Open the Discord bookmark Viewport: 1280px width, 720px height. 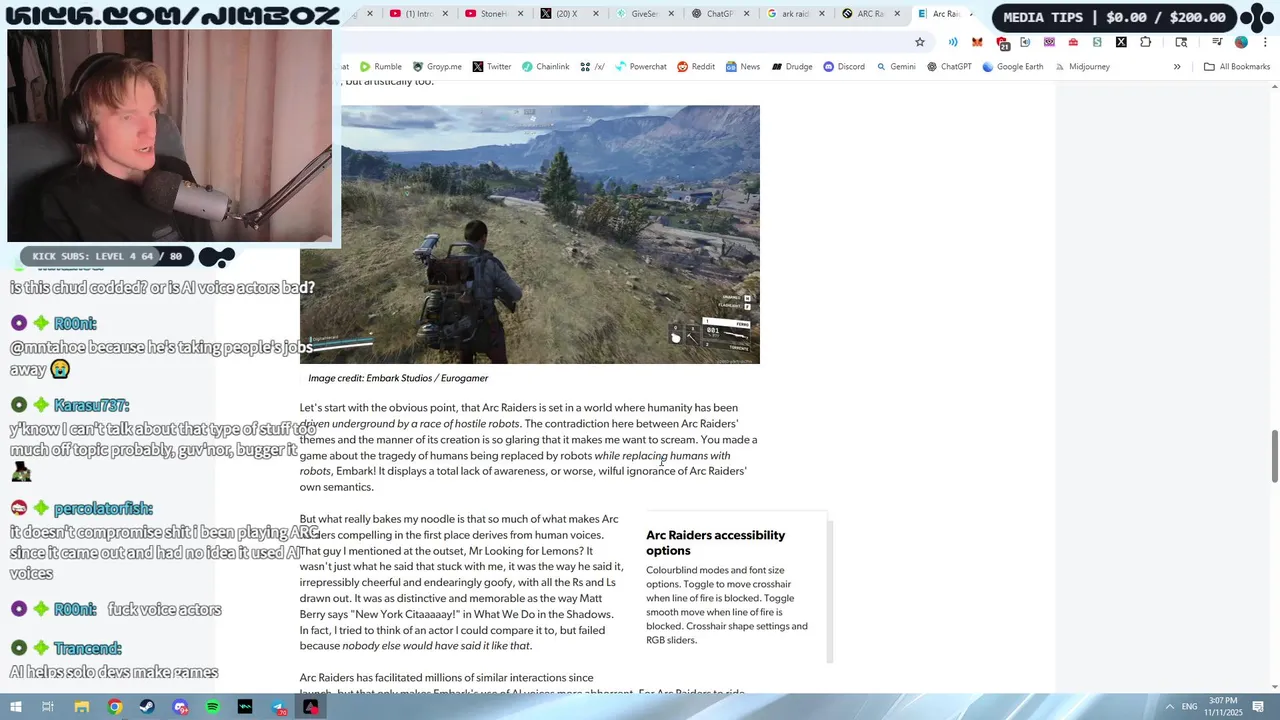coord(844,67)
